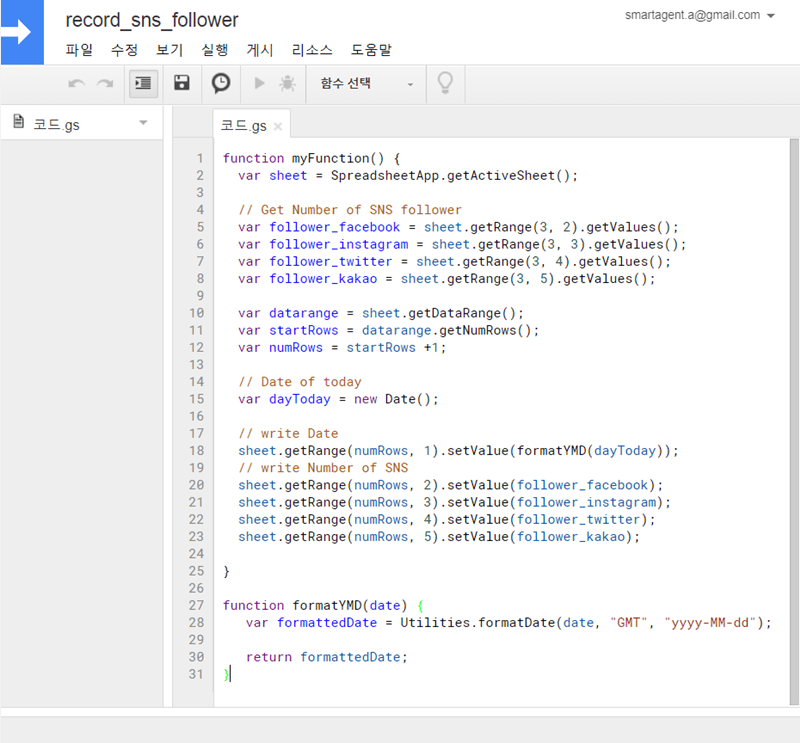Close the 코드.gs editor tab
Screen dimensions: 800x743
pos(278,127)
